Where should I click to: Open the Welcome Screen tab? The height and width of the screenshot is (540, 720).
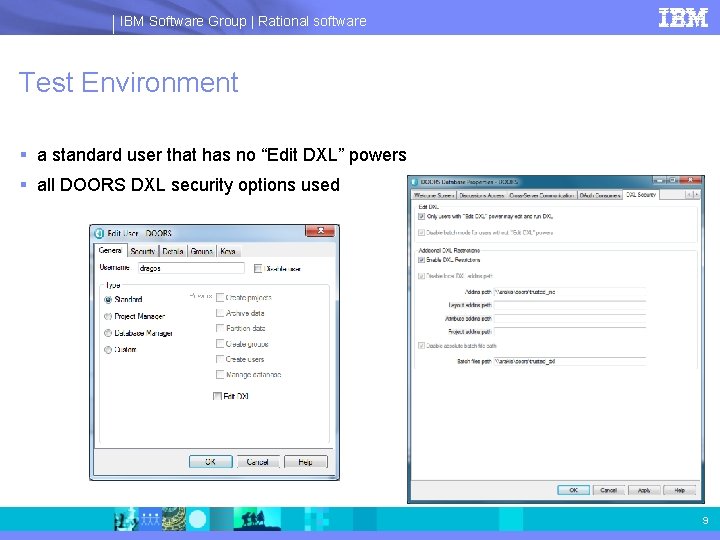click(x=433, y=195)
